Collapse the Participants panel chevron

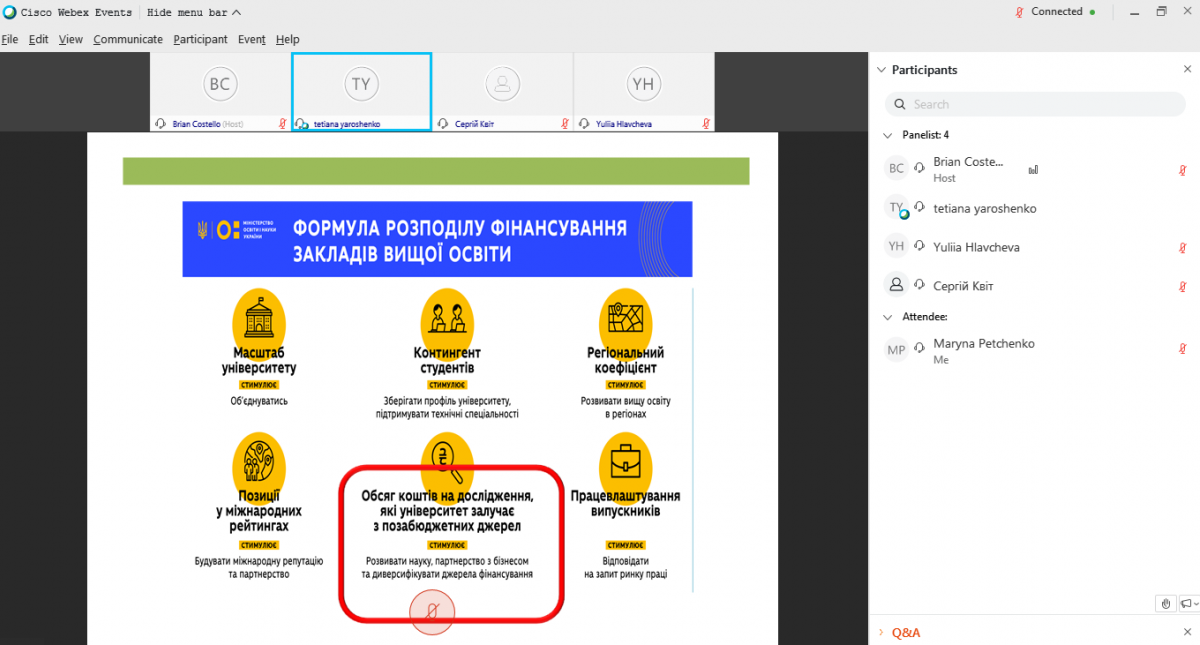881,70
